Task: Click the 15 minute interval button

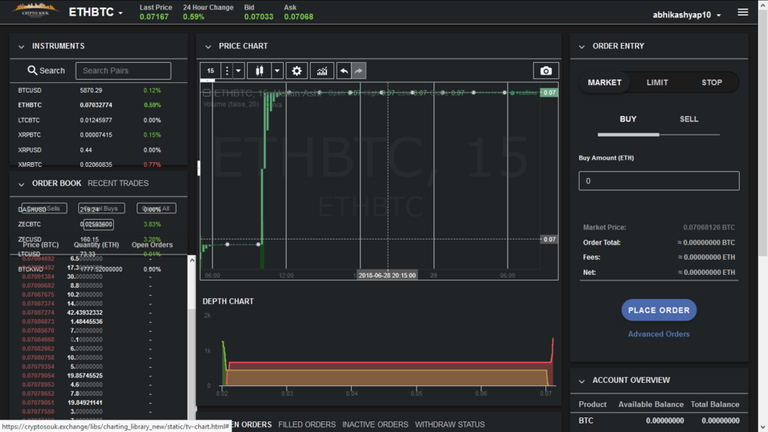Action: coord(210,71)
